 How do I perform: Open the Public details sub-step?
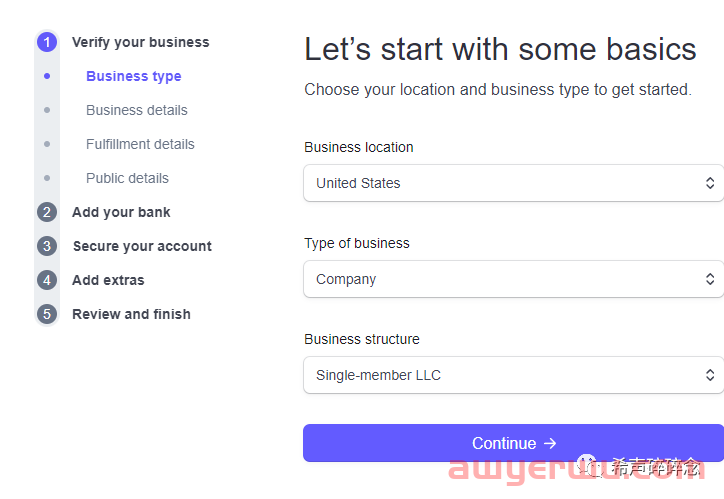[x=127, y=178]
